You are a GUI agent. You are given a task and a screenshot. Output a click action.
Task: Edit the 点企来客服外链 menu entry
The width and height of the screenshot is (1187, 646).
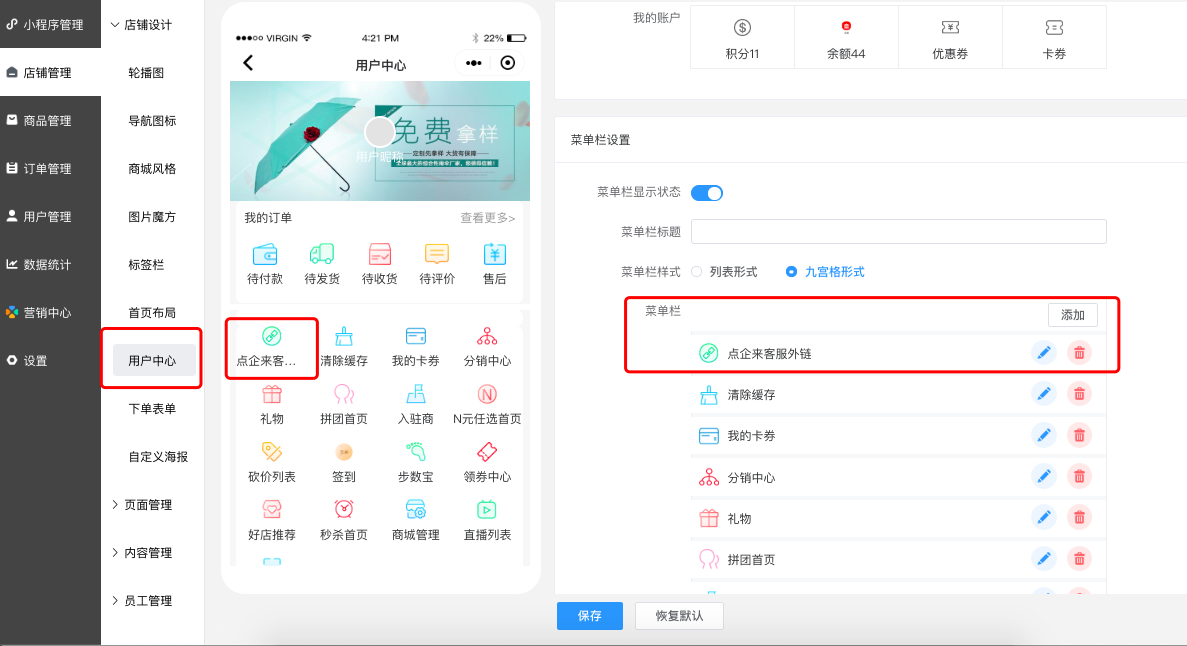click(1043, 353)
